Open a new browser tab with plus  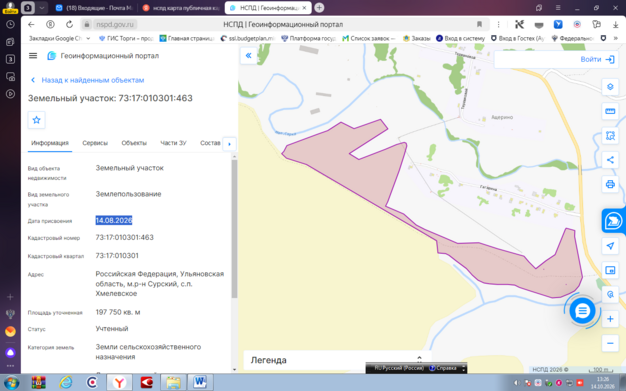pyautogui.click(x=319, y=8)
